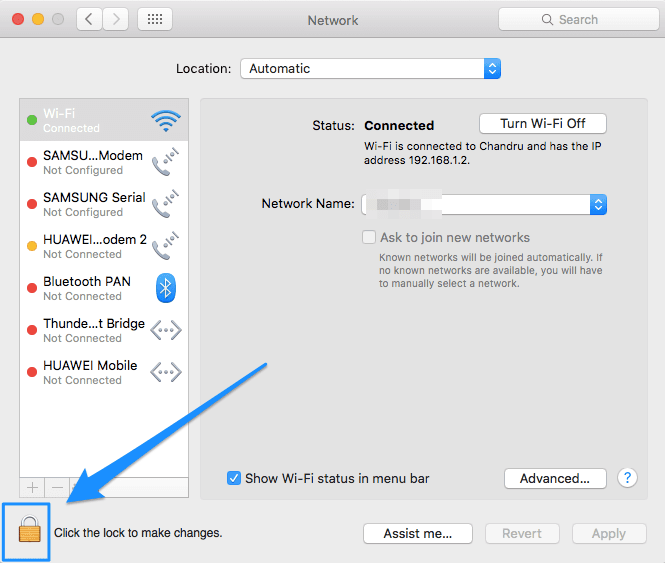Open the Network Name dropdown
This screenshot has height=563, width=665.
point(484,204)
